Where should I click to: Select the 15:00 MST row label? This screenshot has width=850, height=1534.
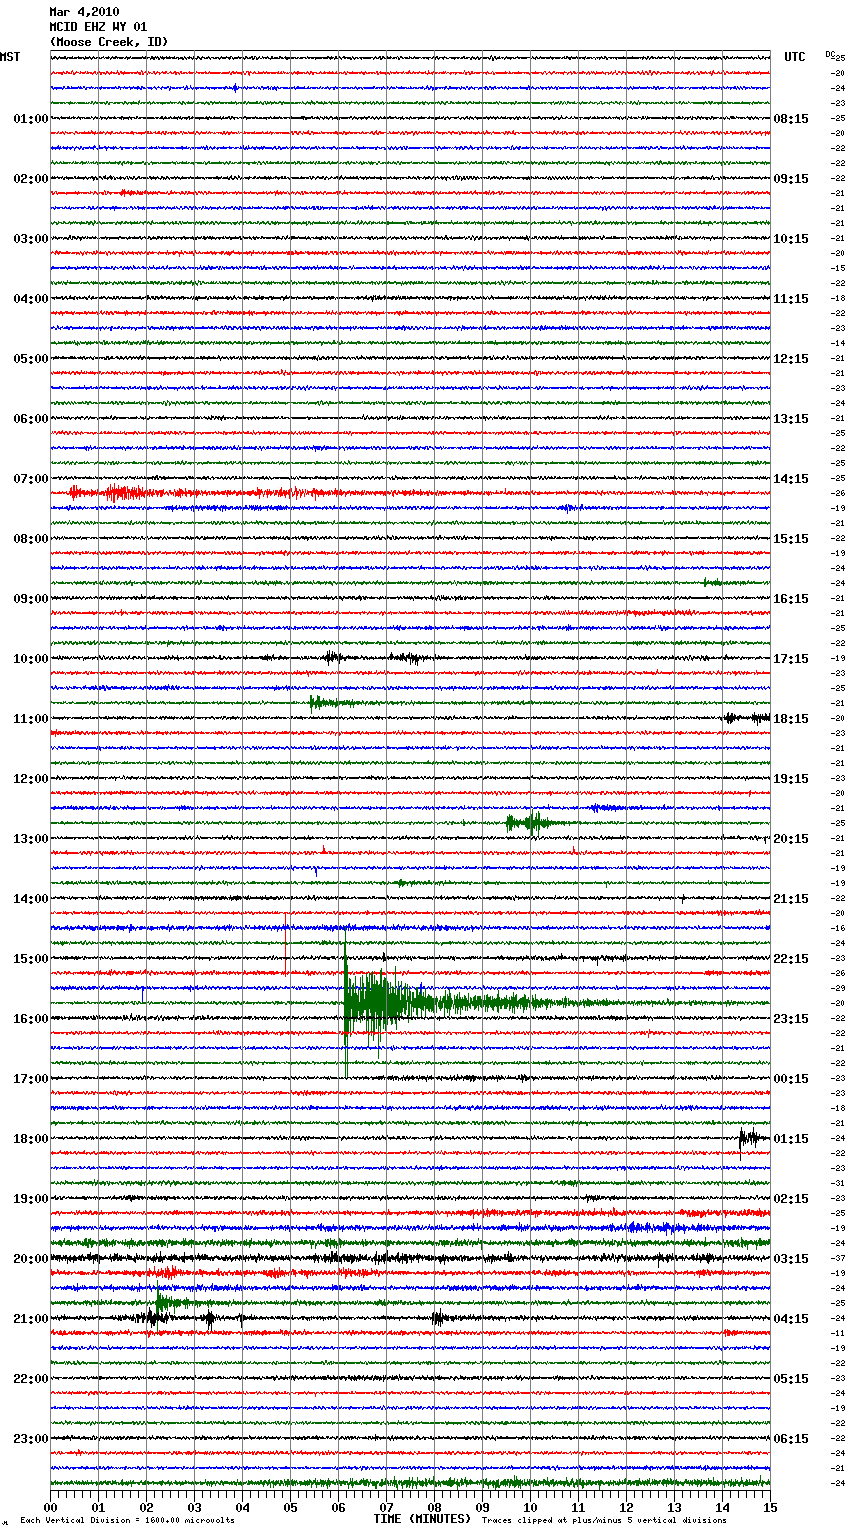31,959
